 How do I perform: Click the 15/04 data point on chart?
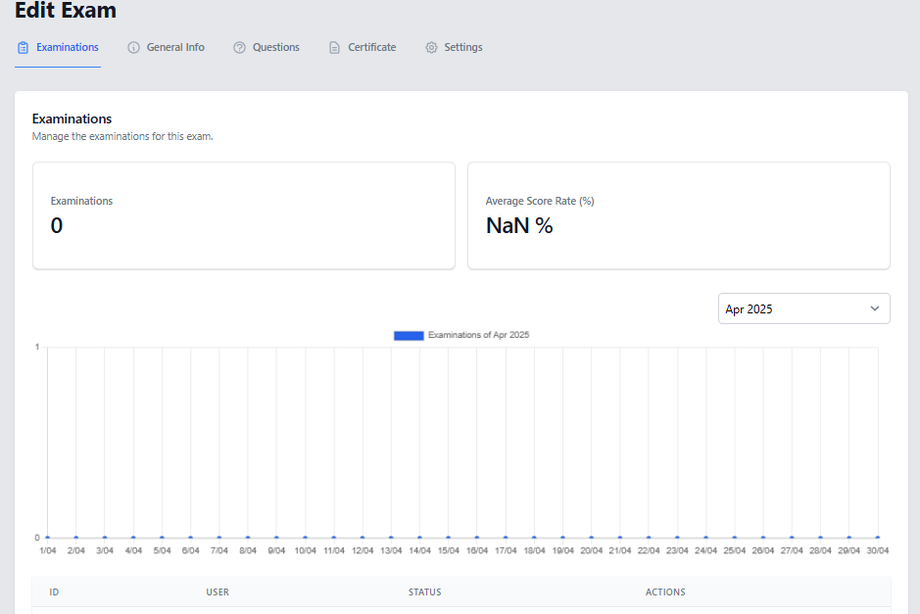pos(448,537)
